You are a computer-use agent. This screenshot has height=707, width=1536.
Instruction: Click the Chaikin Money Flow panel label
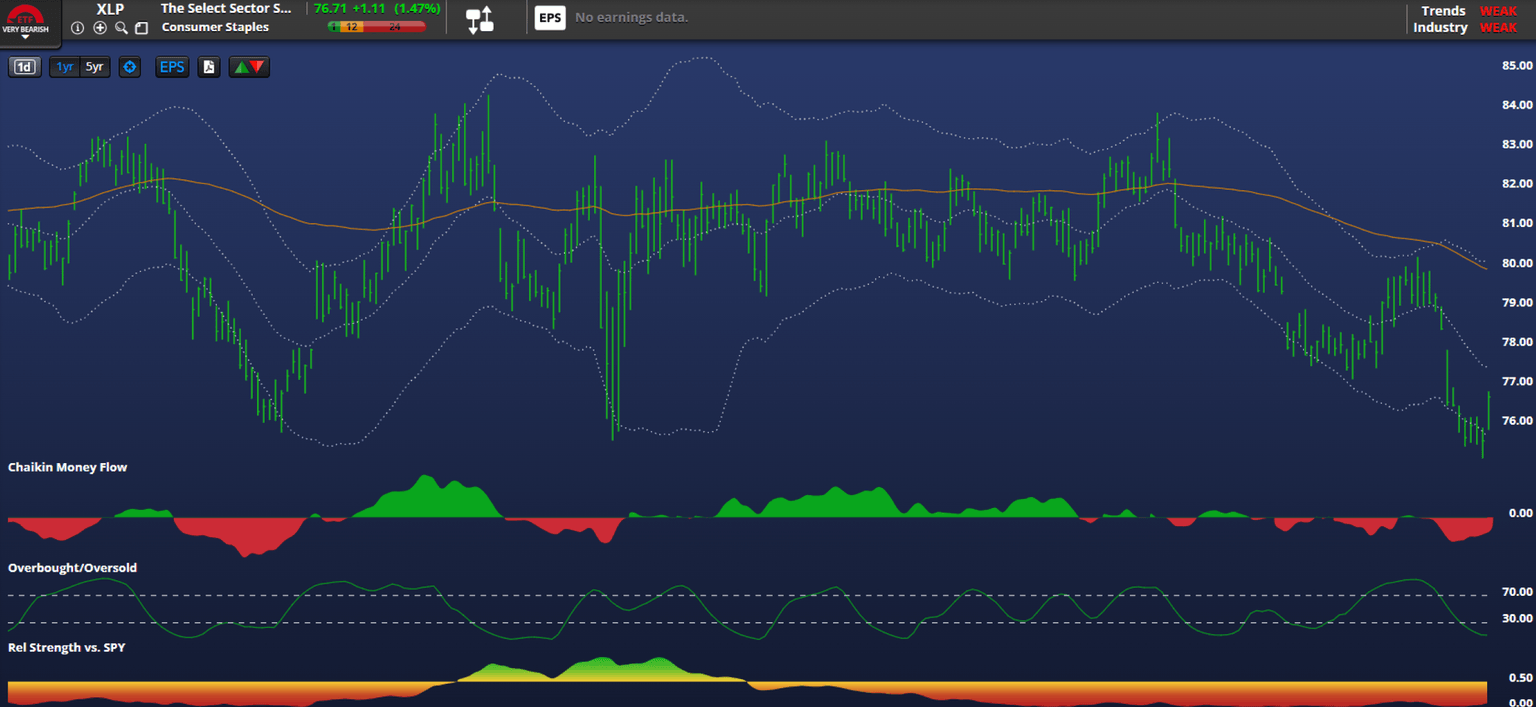(x=68, y=467)
